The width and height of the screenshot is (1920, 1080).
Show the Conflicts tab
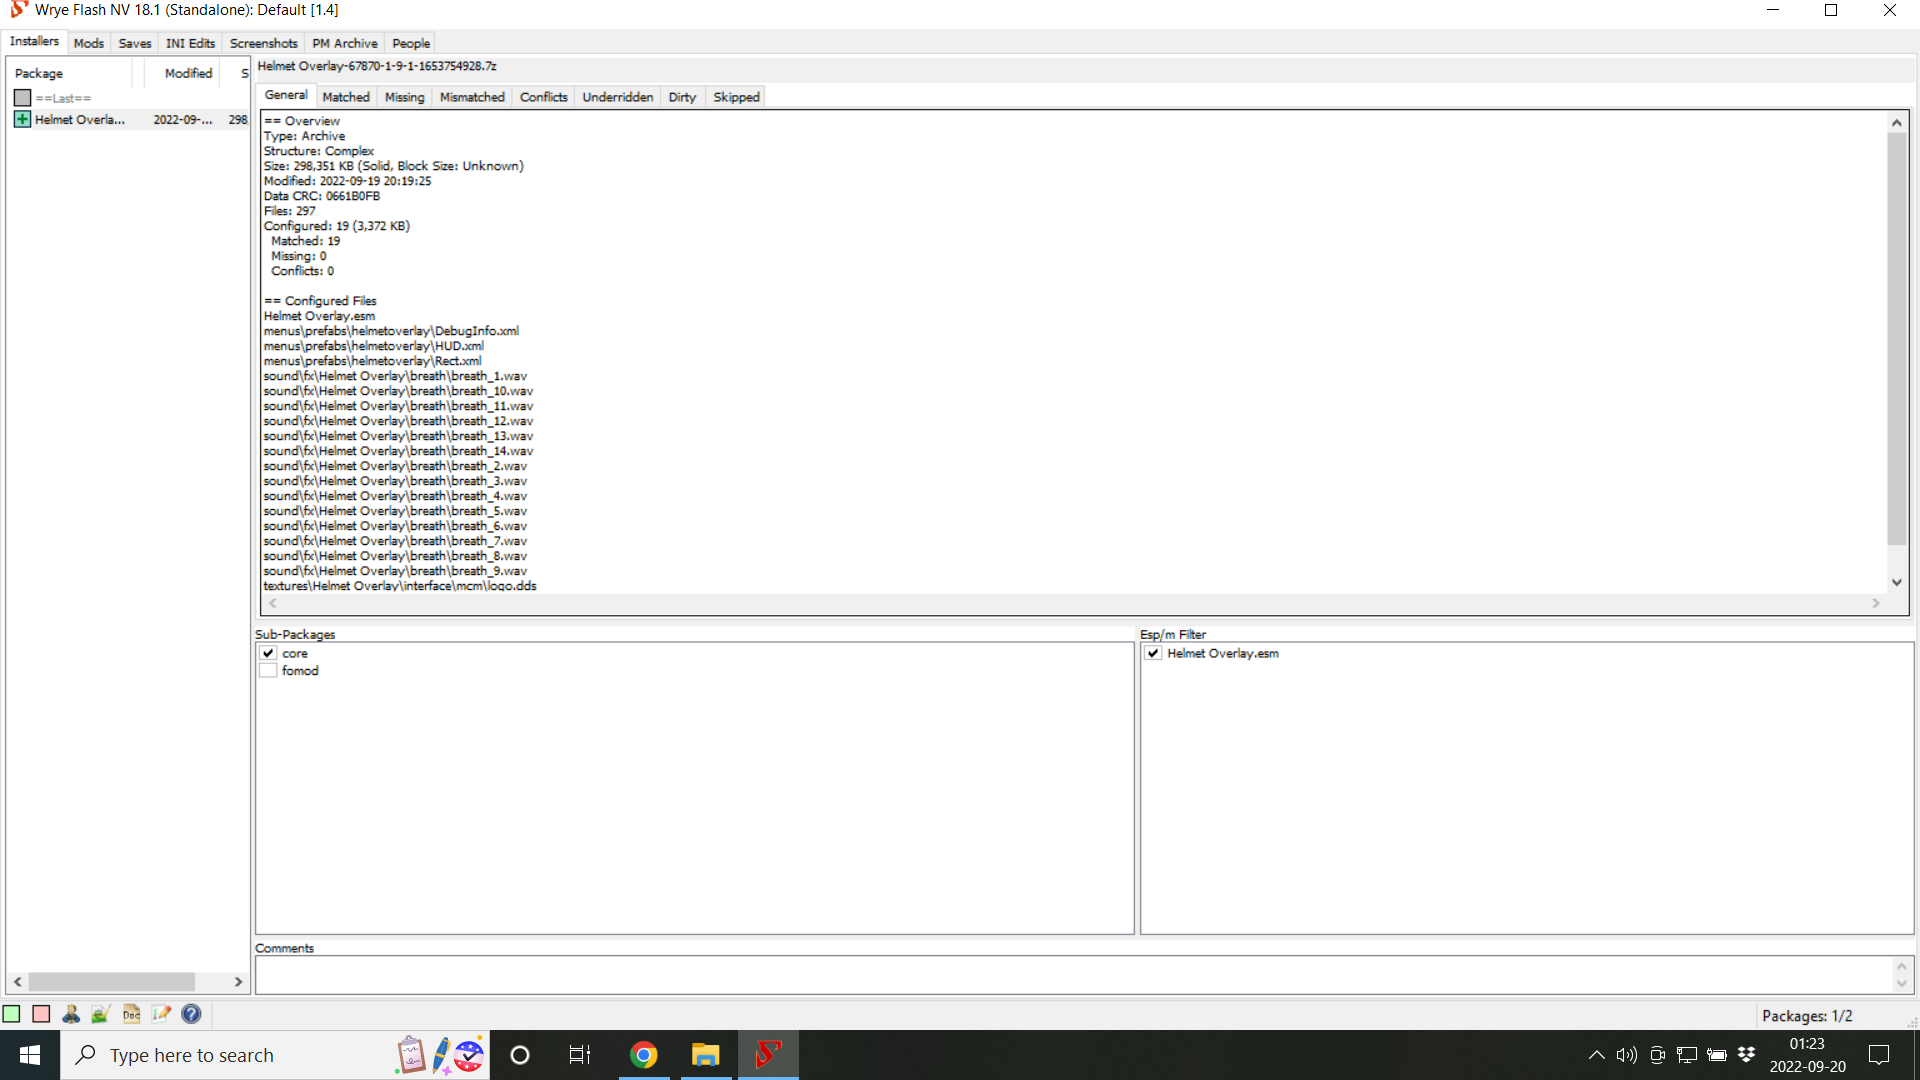(x=544, y=97)
